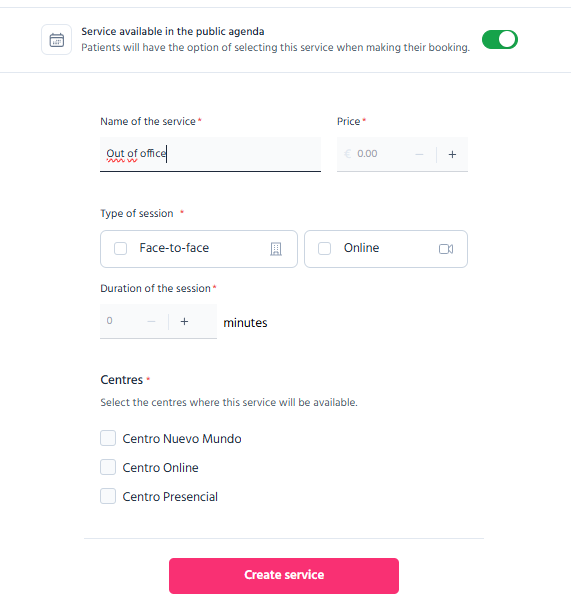Increase session duration with plus icon
571x615 pixels.
tap(184, 322)
